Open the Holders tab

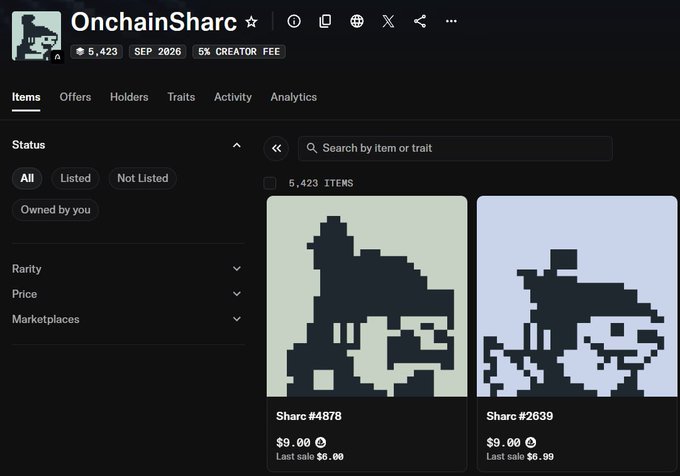[x=129, y=97]
